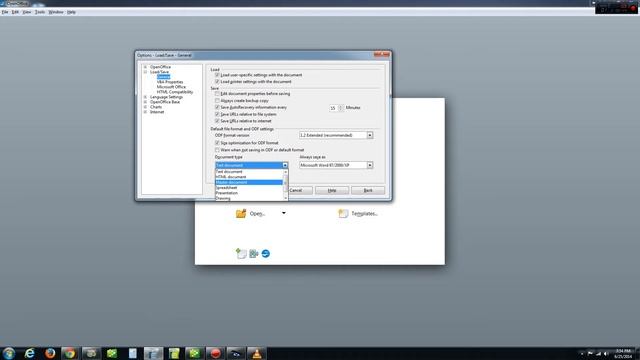This screenshot has height=360, width=640.
Task: Select General under Load/Save in the tree
Action: pyautogui.click(x=163, y=77)
